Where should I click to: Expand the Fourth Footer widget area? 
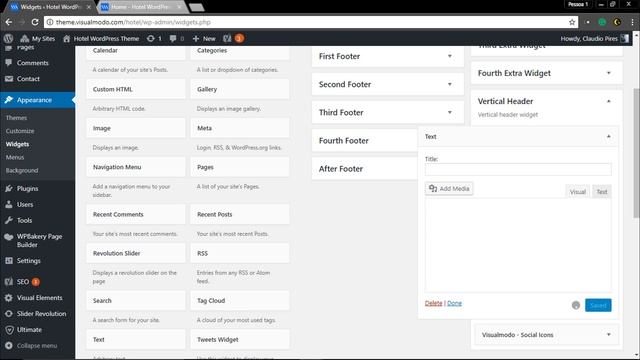pyautogui.click(x=364, y=140)
